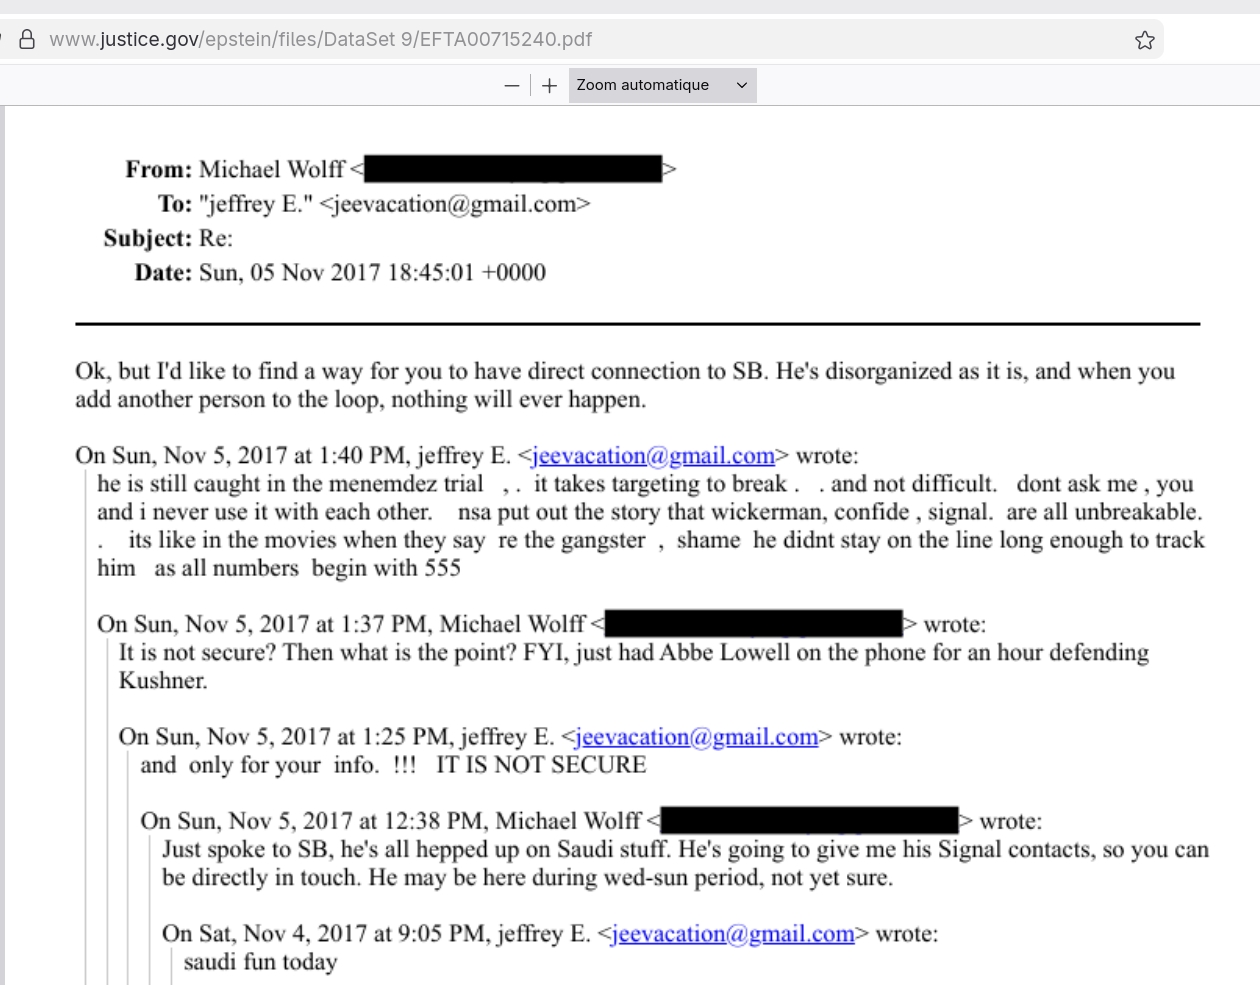Open the Zoom automatique dropdown

click(662, 86)
